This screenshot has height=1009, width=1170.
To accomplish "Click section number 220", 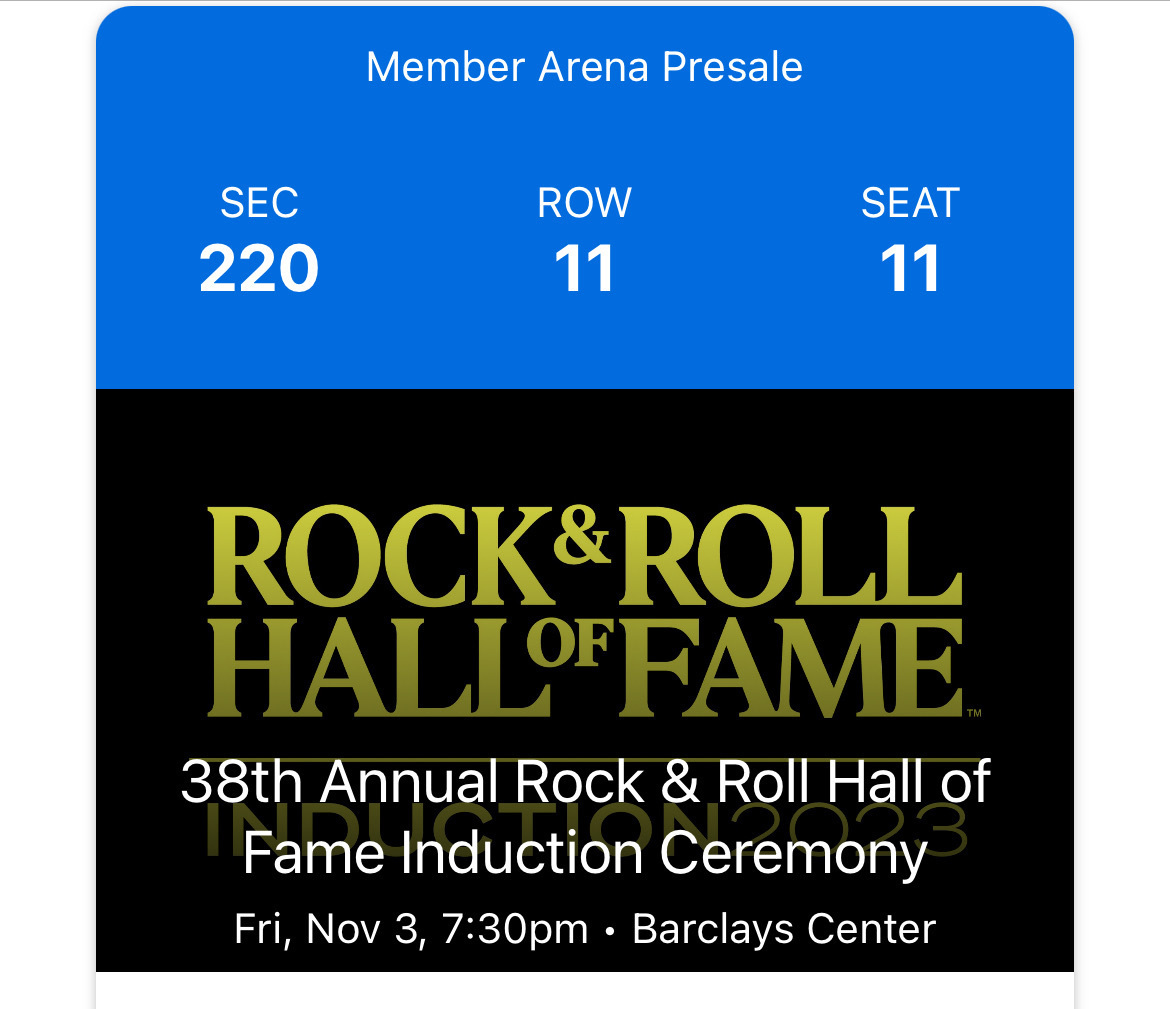I will [259, 269].
